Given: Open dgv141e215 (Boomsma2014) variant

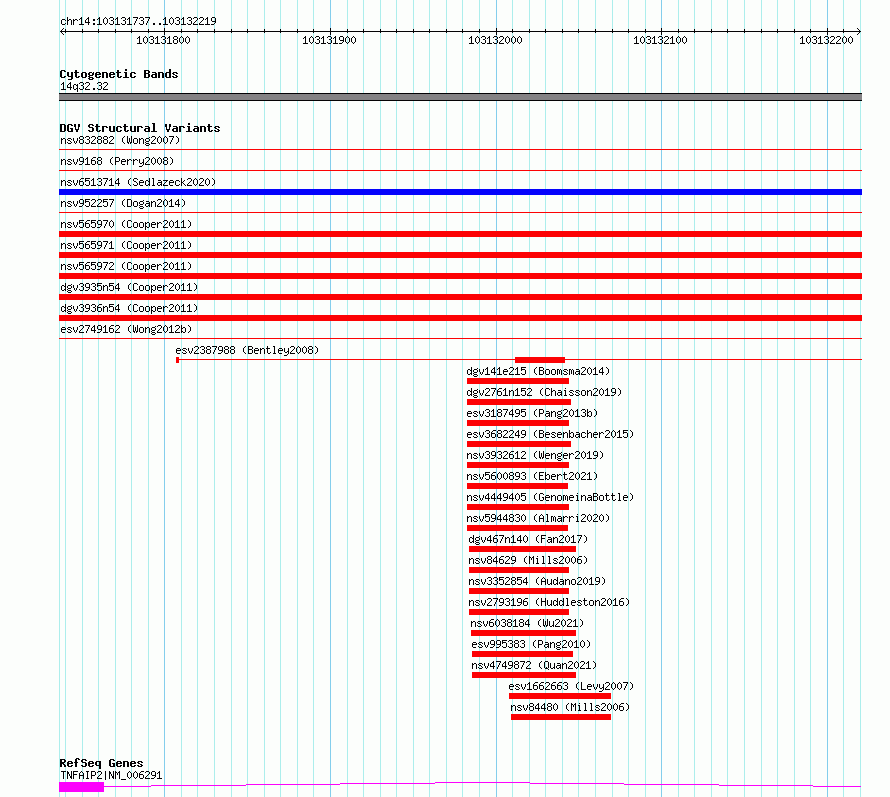Looking at the screenshot, I should [x=538, y=371].
